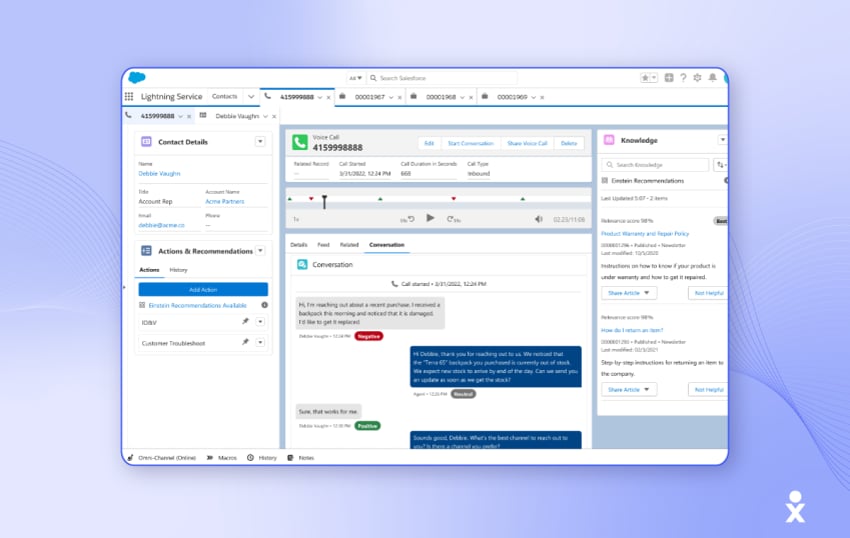The width and height of the screenshot is (850, 538).
Task: Play the call recording
Action: click(x=430, y=218)
